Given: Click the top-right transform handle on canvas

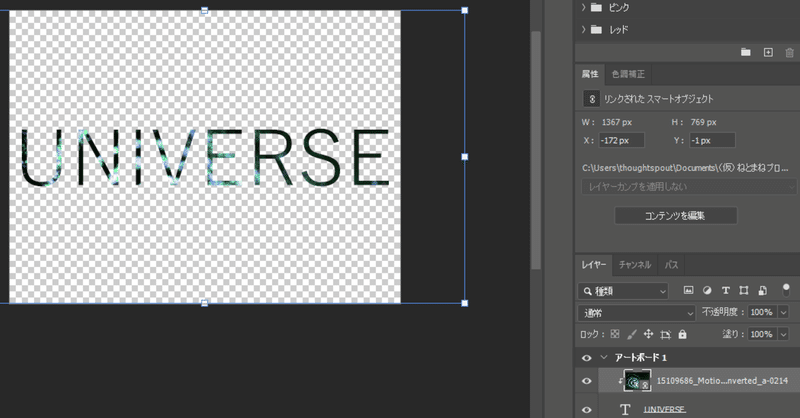Looking at the screenshot, I should [x=465, y=10].
